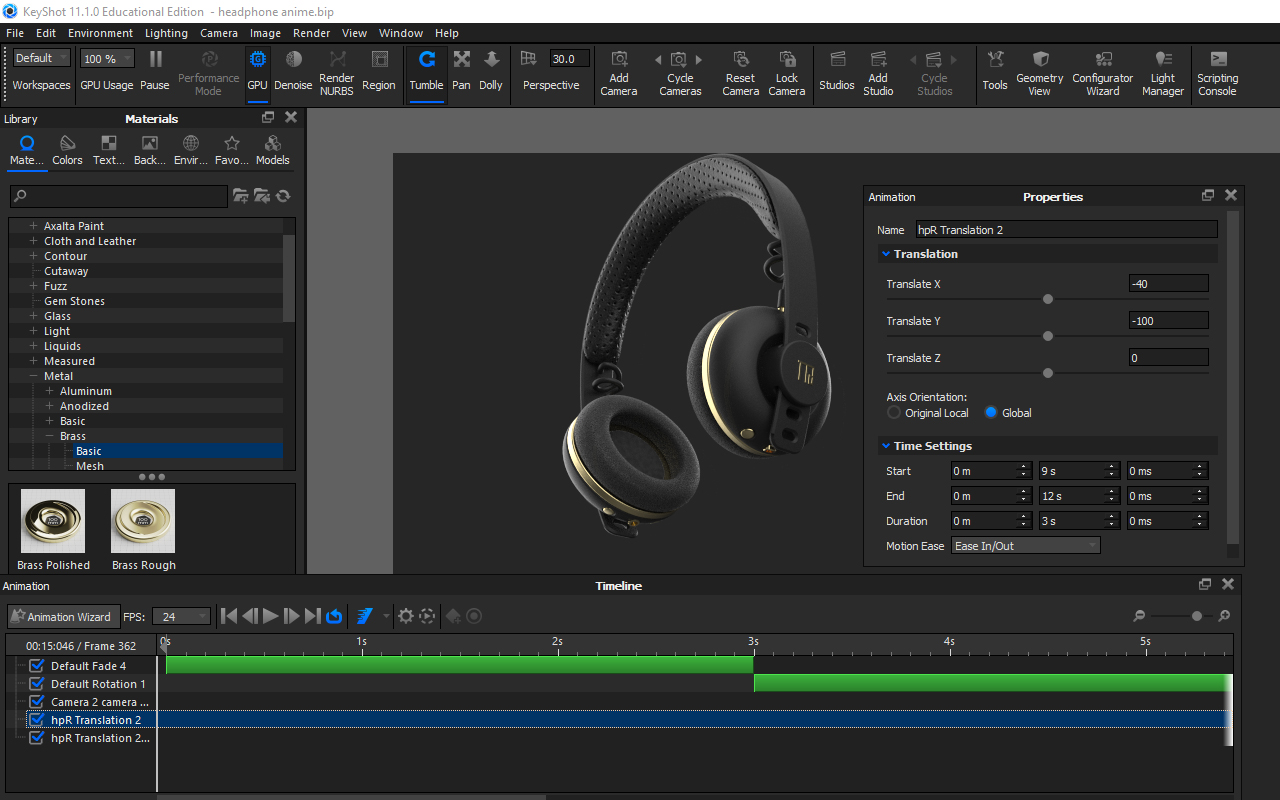Jump to the animation start
Viewport: 1280px width, 800px height.
pyautogui.click(x=229, y=616)
